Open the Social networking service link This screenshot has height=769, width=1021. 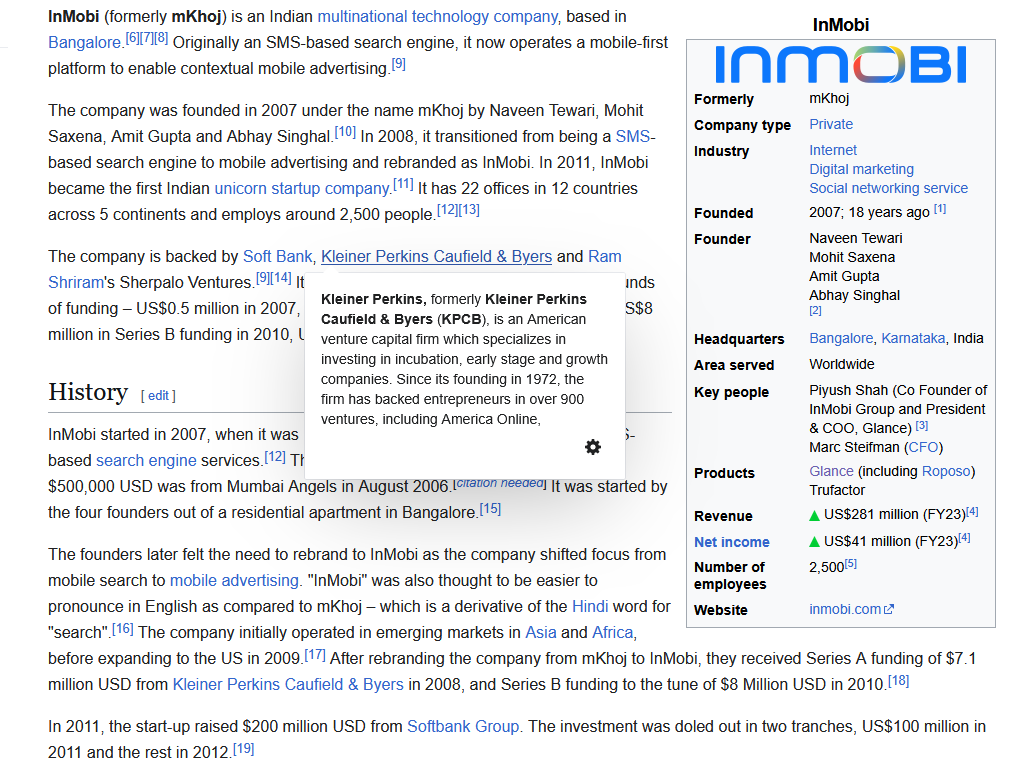pos(888,188)
